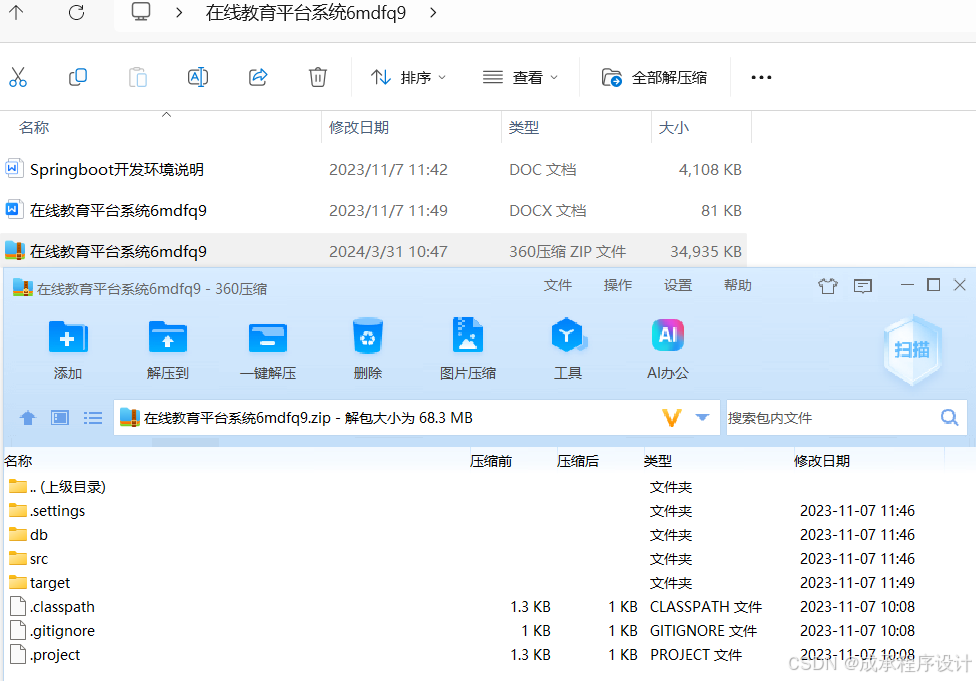The width and height of the screenshot is (976, 681).
Task: Switch archive view to large icons mode
Action: (x=59, y=418)
